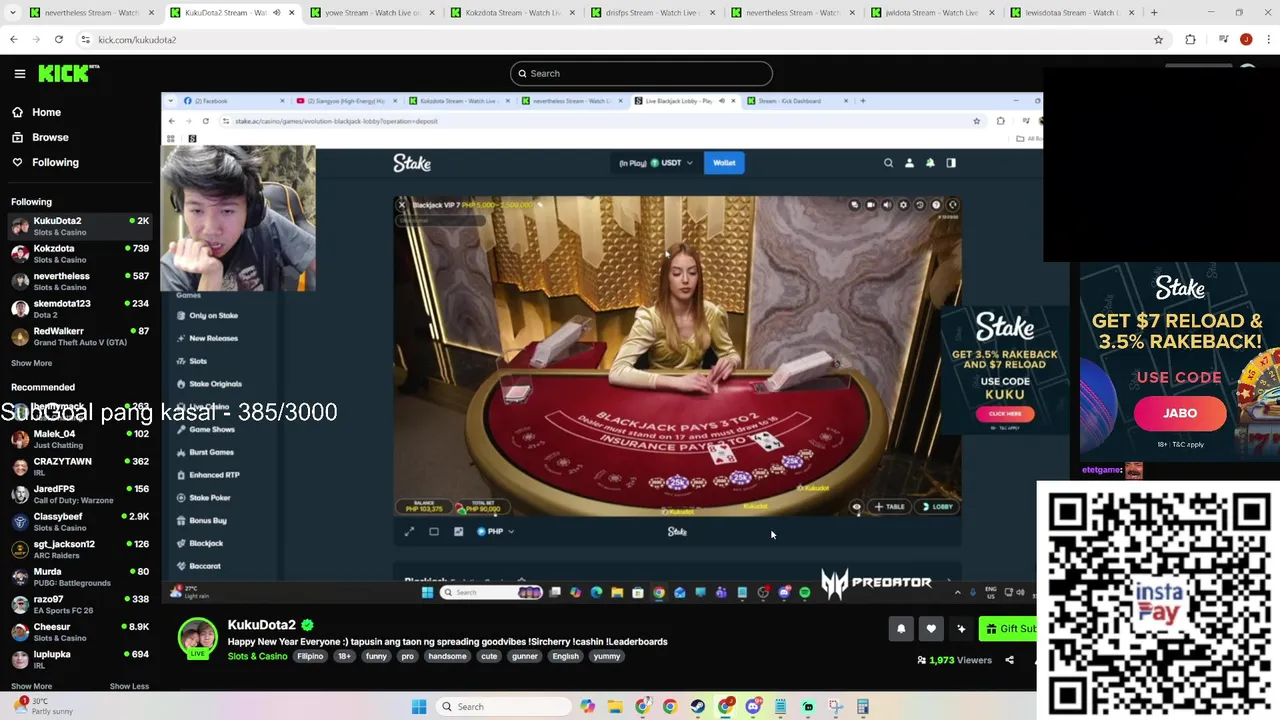Share the KukuDota2 stream
The image size is (1280, 720).
[x=1009, y=660]
